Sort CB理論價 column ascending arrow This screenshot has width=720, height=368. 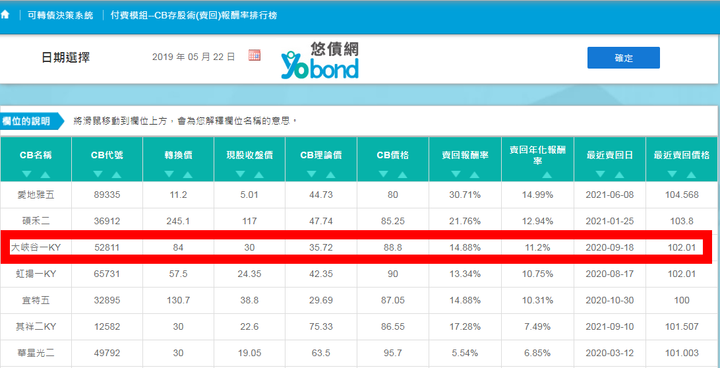point(331,175)
